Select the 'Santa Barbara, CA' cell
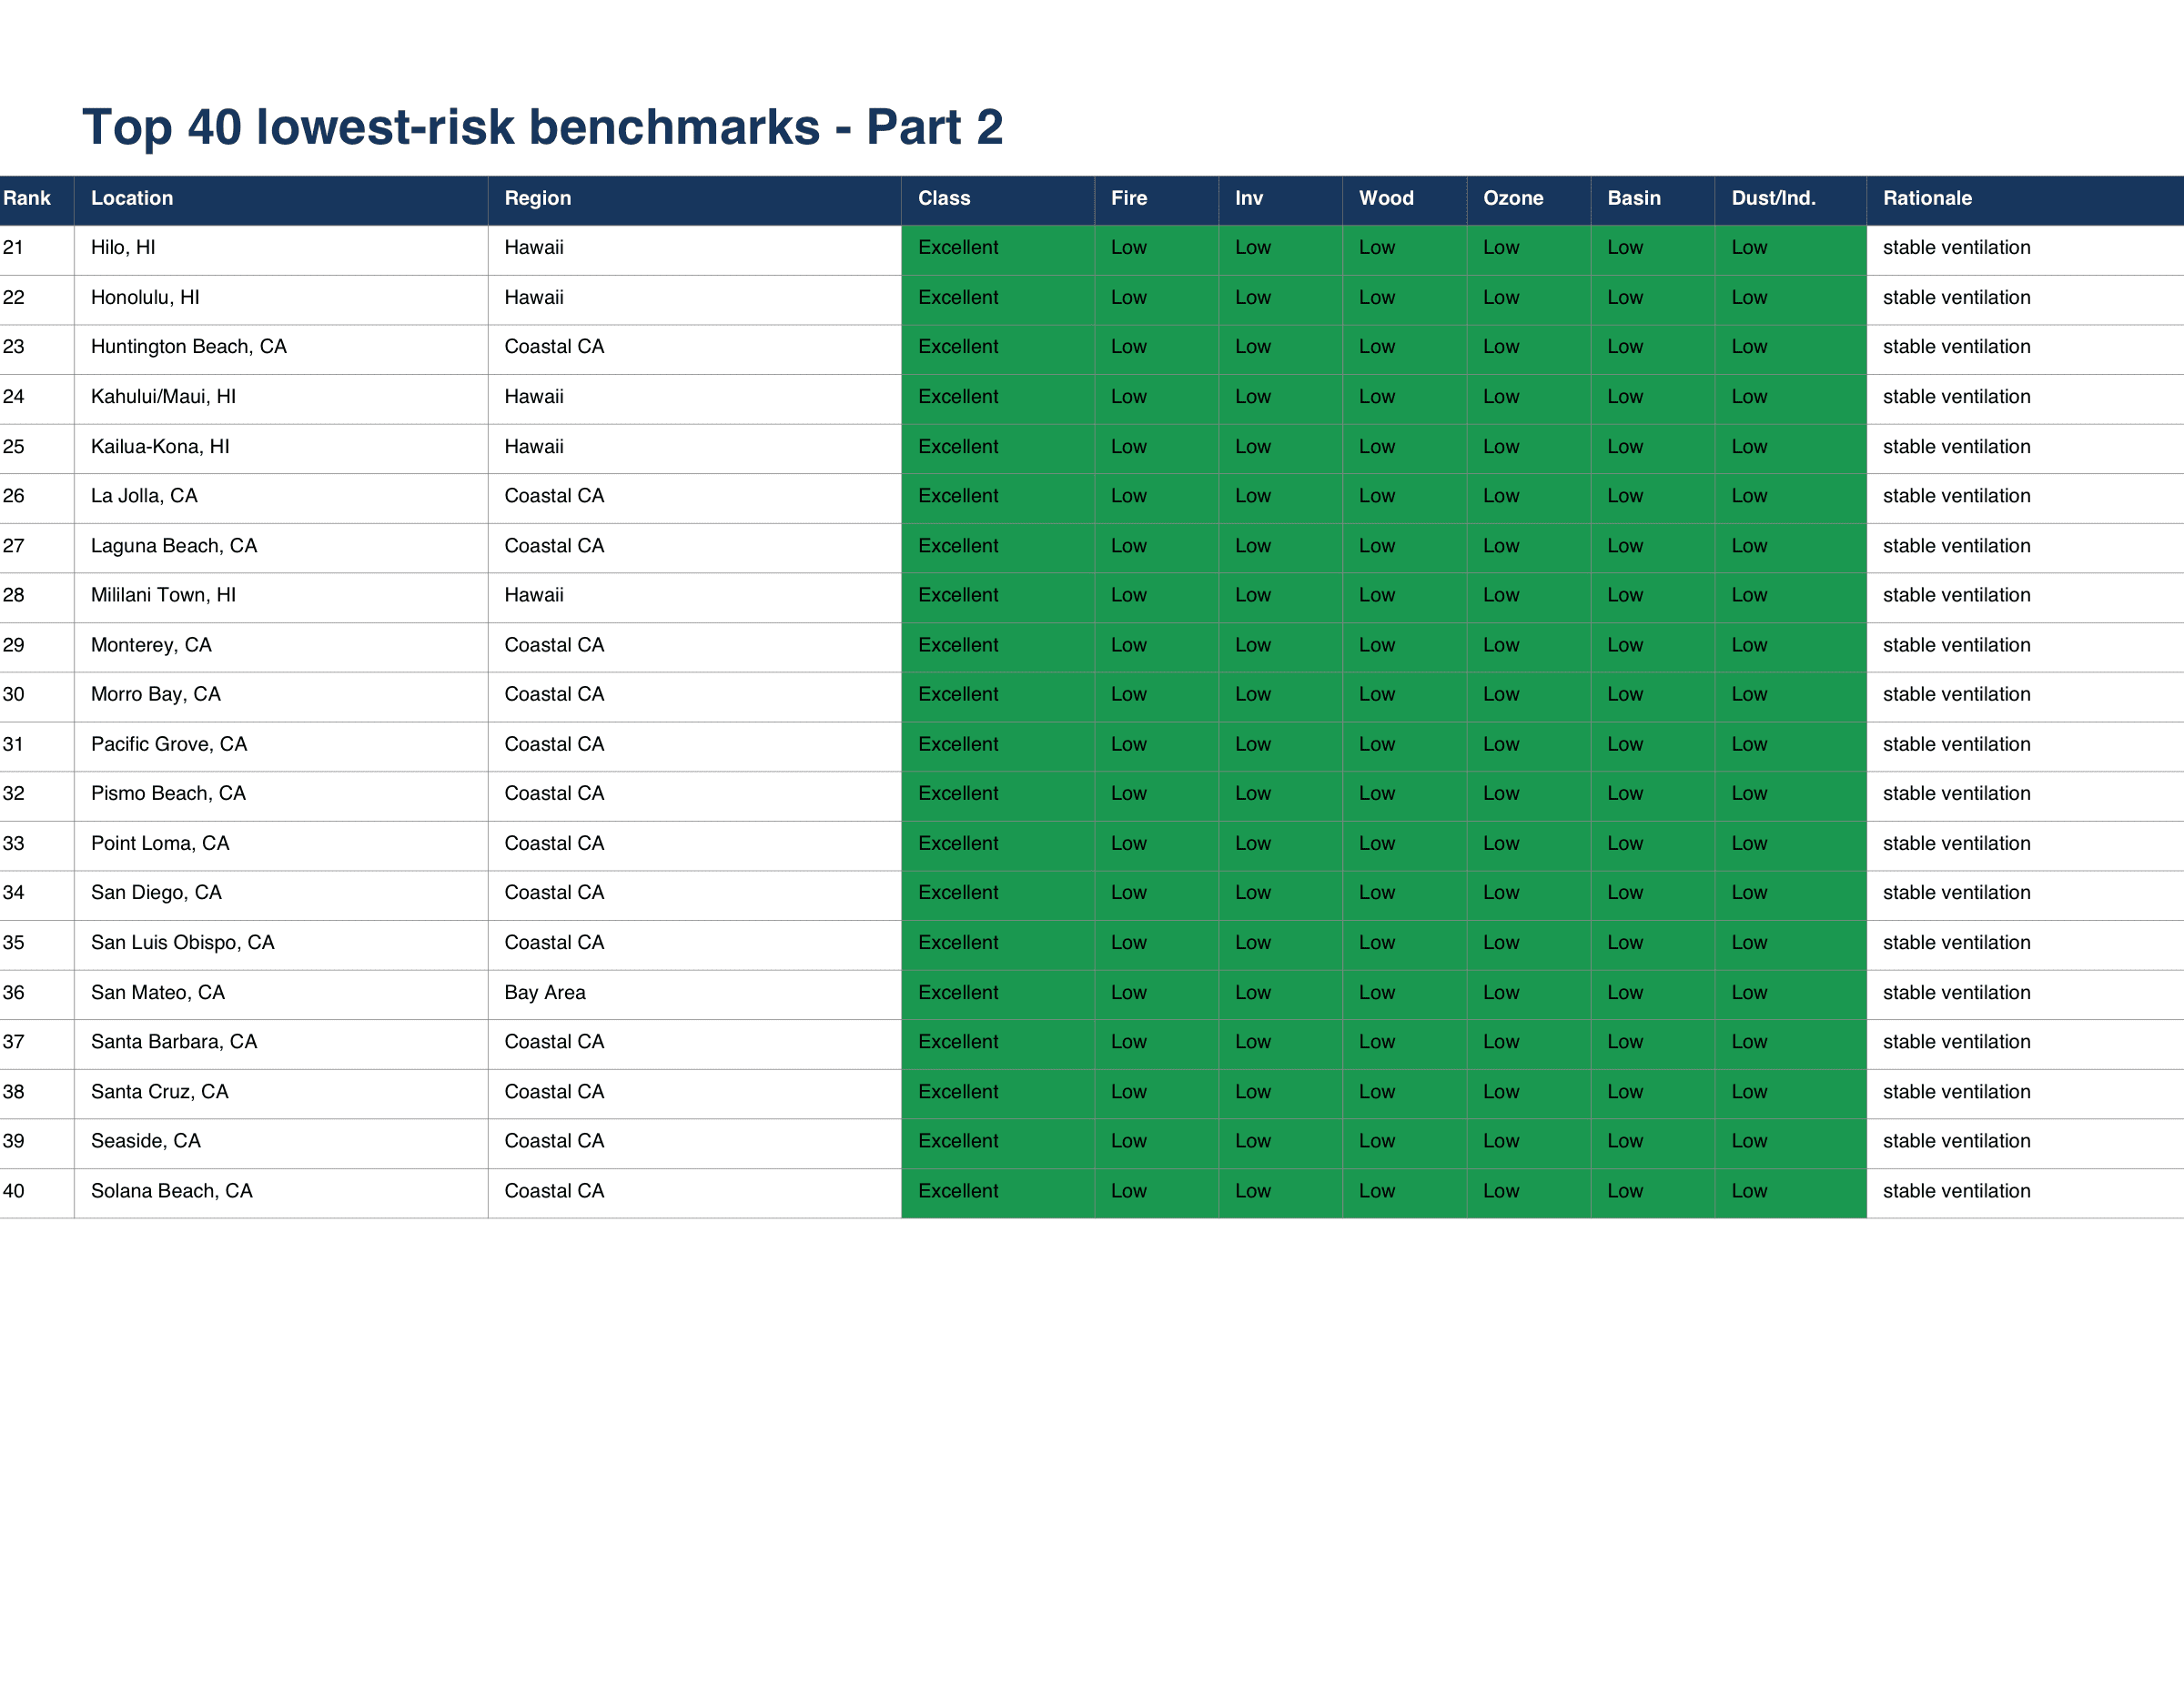This screenshot has height=1687, width=2184. (281, 1043)
